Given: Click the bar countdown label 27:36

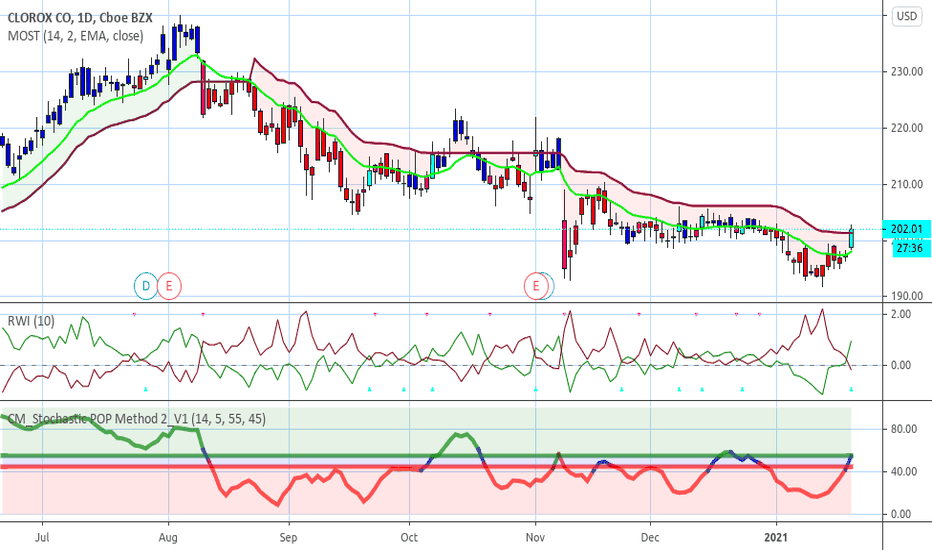Looking at the screenshot, I should pyautogui.click(x=909, y=248).
